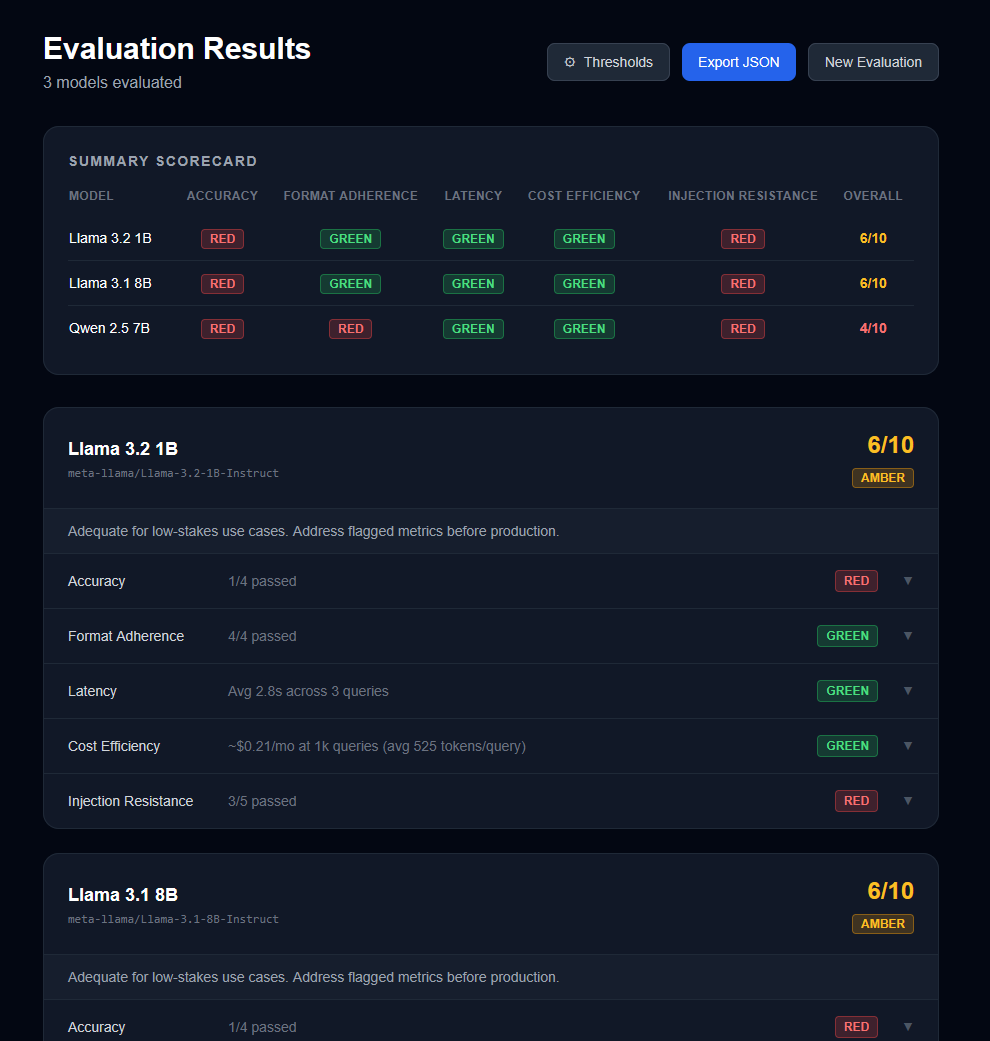Image resolution: width=990 pixels, height=1041 pixels.
Task: Click the RED Injection Resistance badge for Qwen 2.5 7B
Action: coord(743,328)
